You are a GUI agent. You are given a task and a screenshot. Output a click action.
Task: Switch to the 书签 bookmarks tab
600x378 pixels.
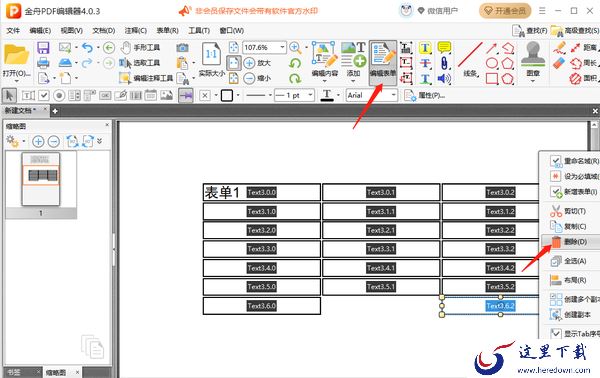15,372
